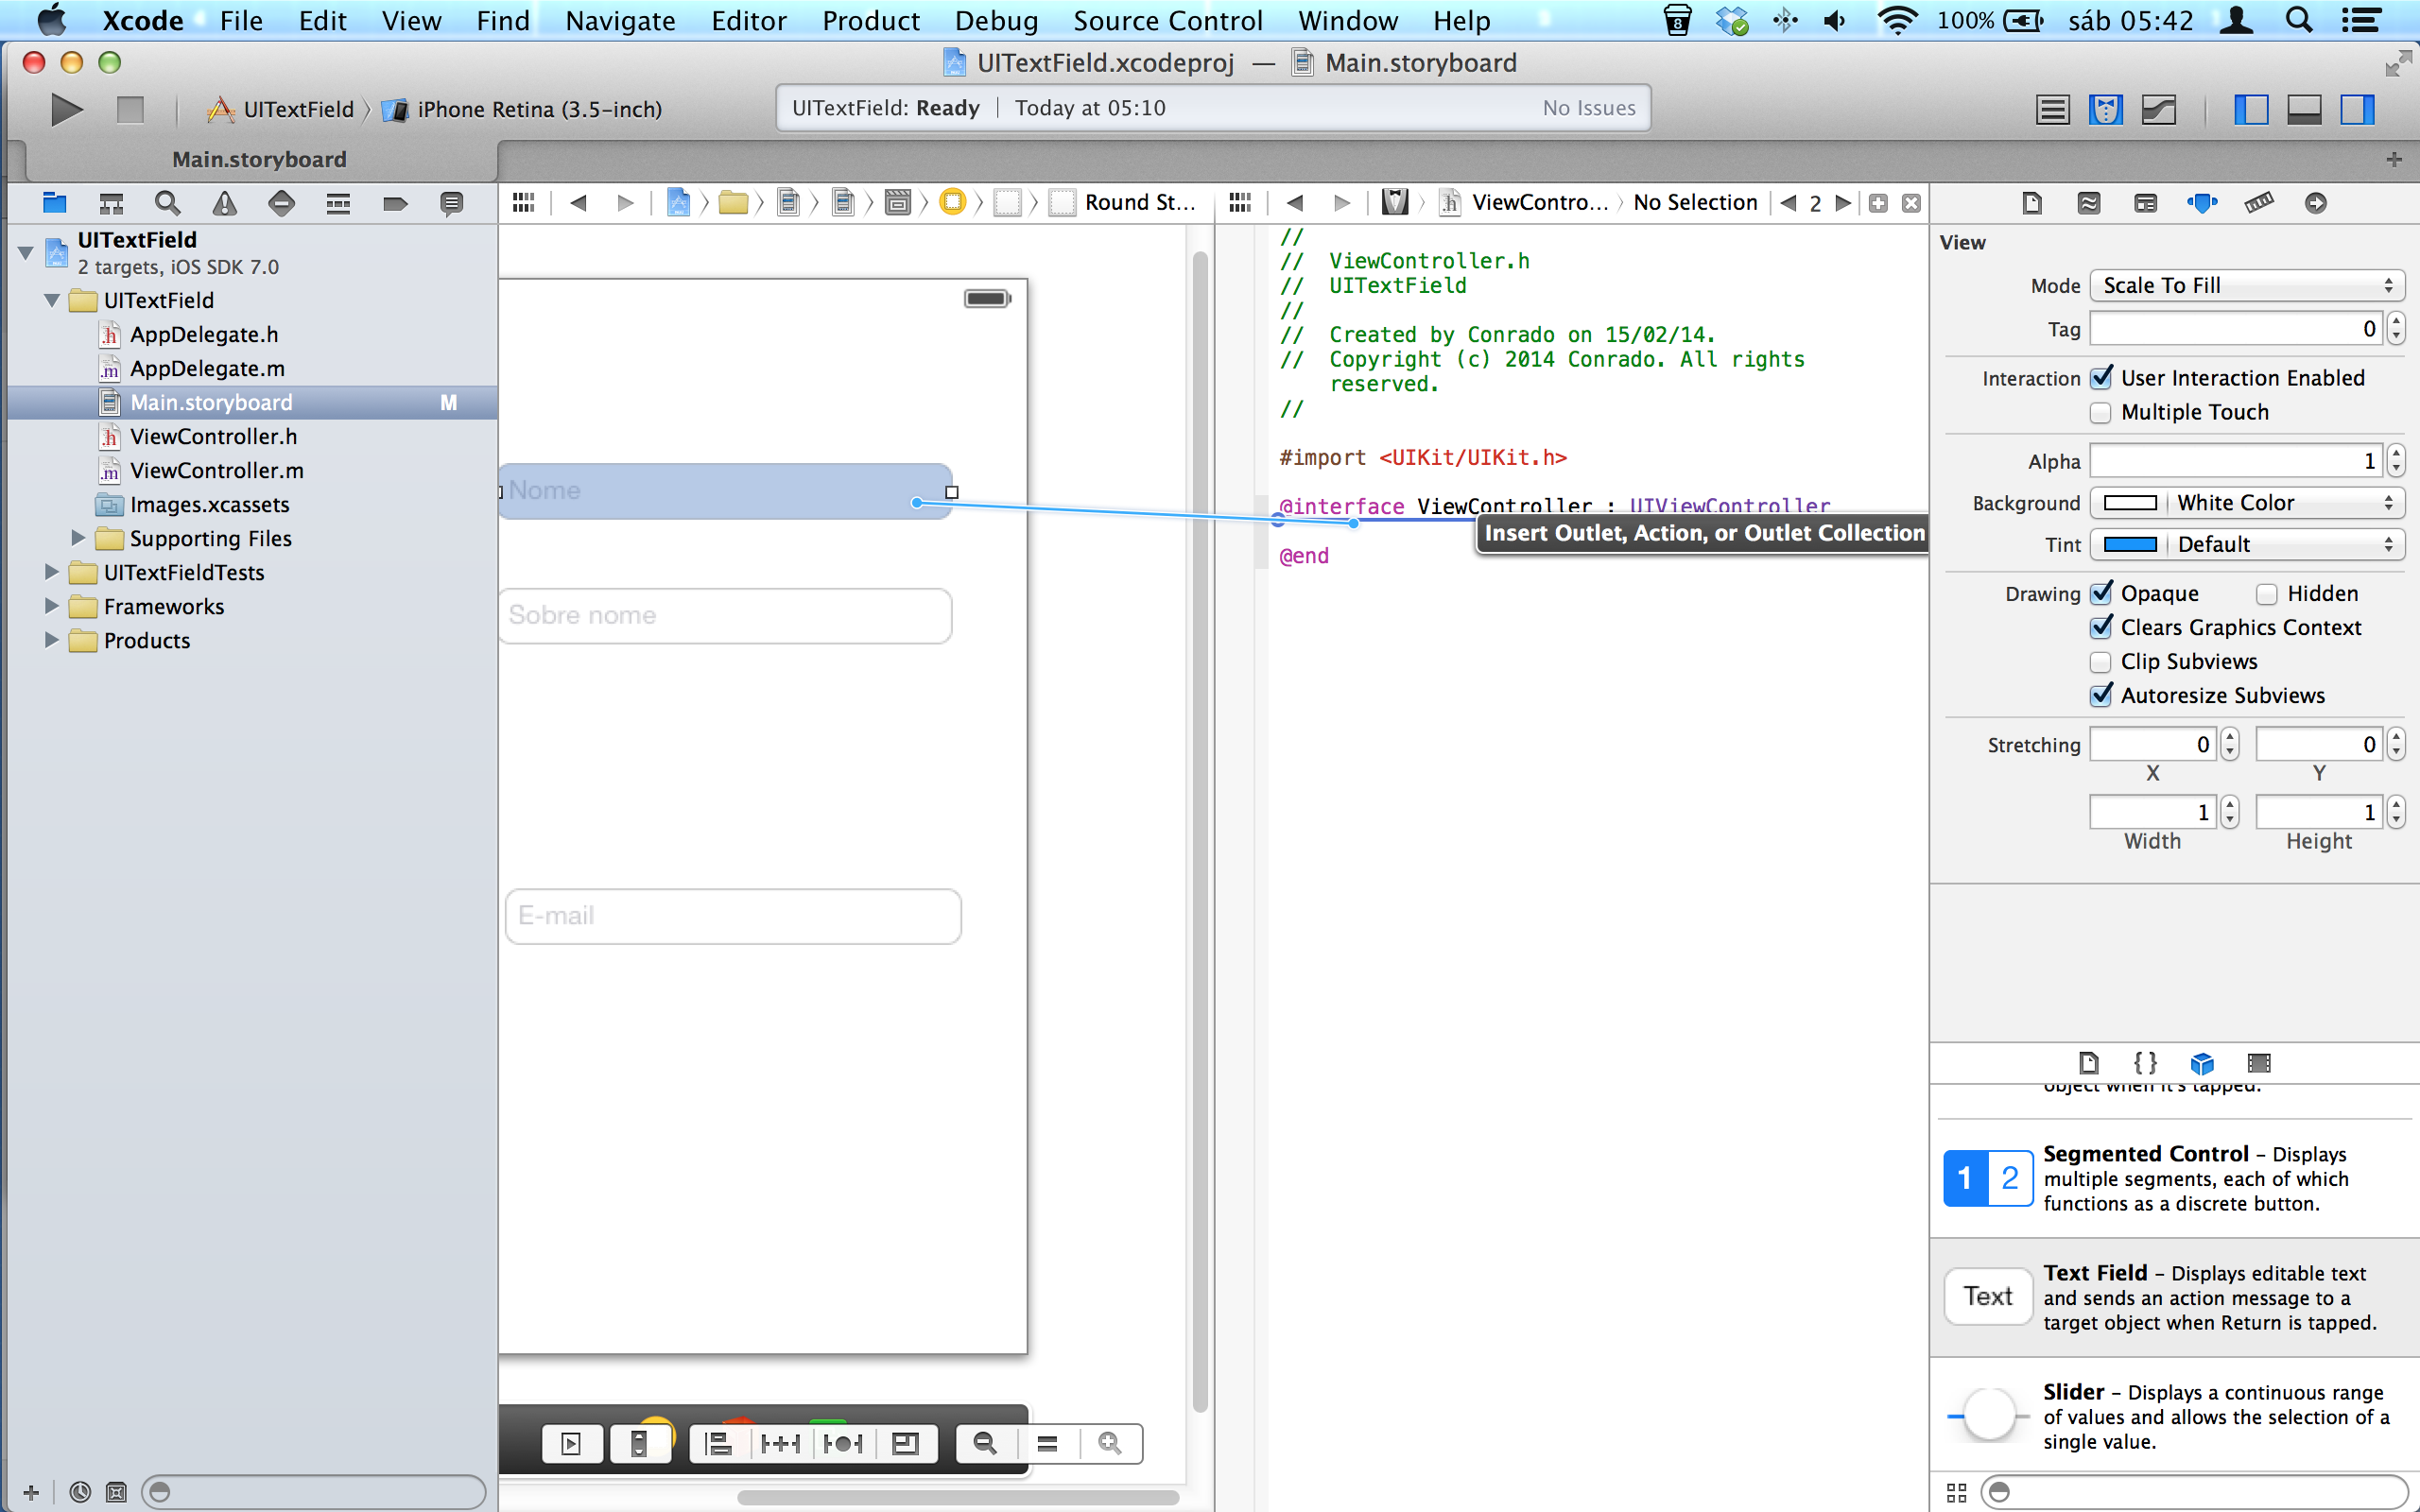Enable the Hidden checkbox
2420x1512 pixels.
(x=2267, y=594)
